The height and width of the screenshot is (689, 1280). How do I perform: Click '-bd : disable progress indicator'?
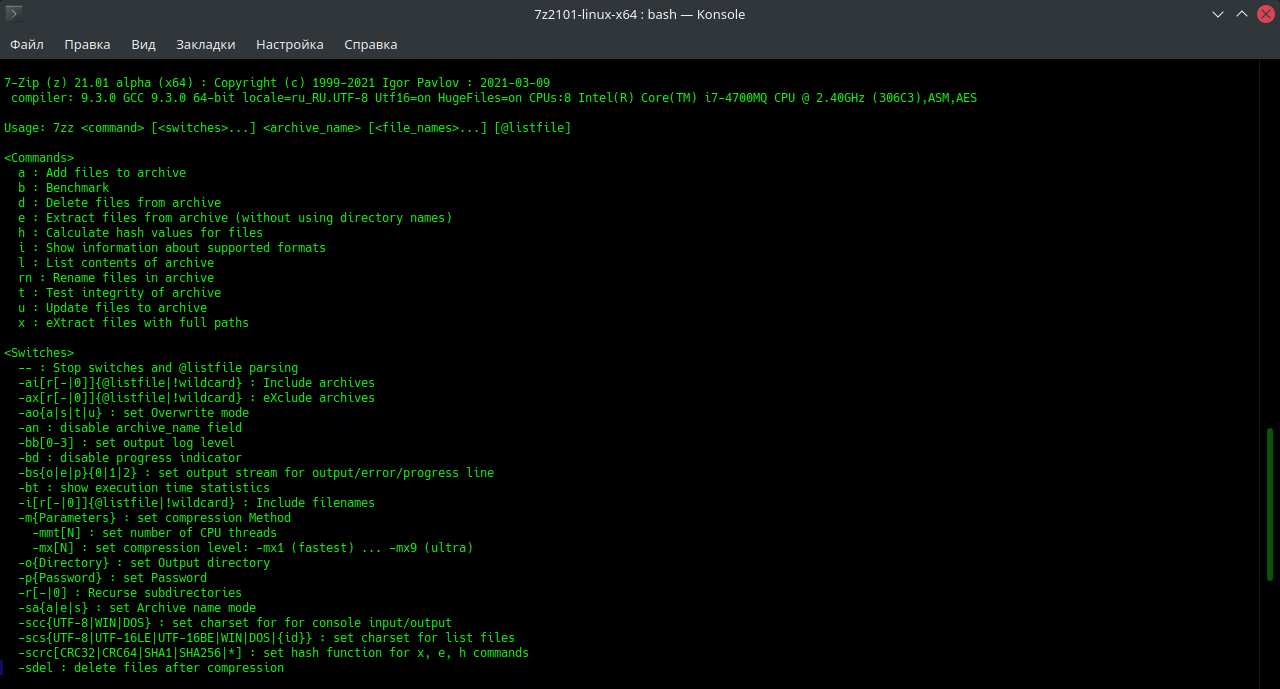click(130, 458)
